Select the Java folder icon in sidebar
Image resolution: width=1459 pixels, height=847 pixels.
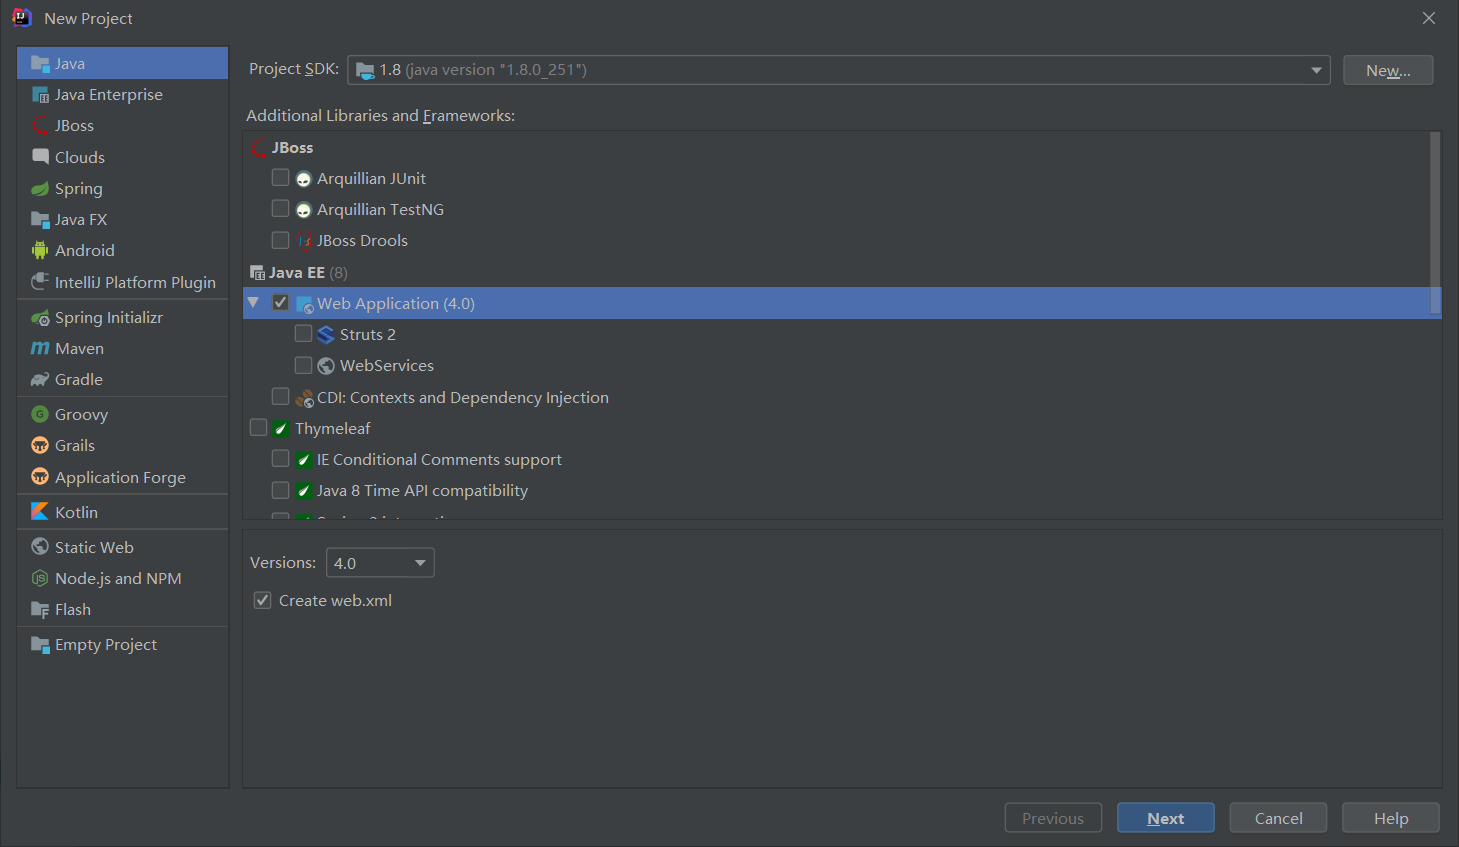[40, 63]
